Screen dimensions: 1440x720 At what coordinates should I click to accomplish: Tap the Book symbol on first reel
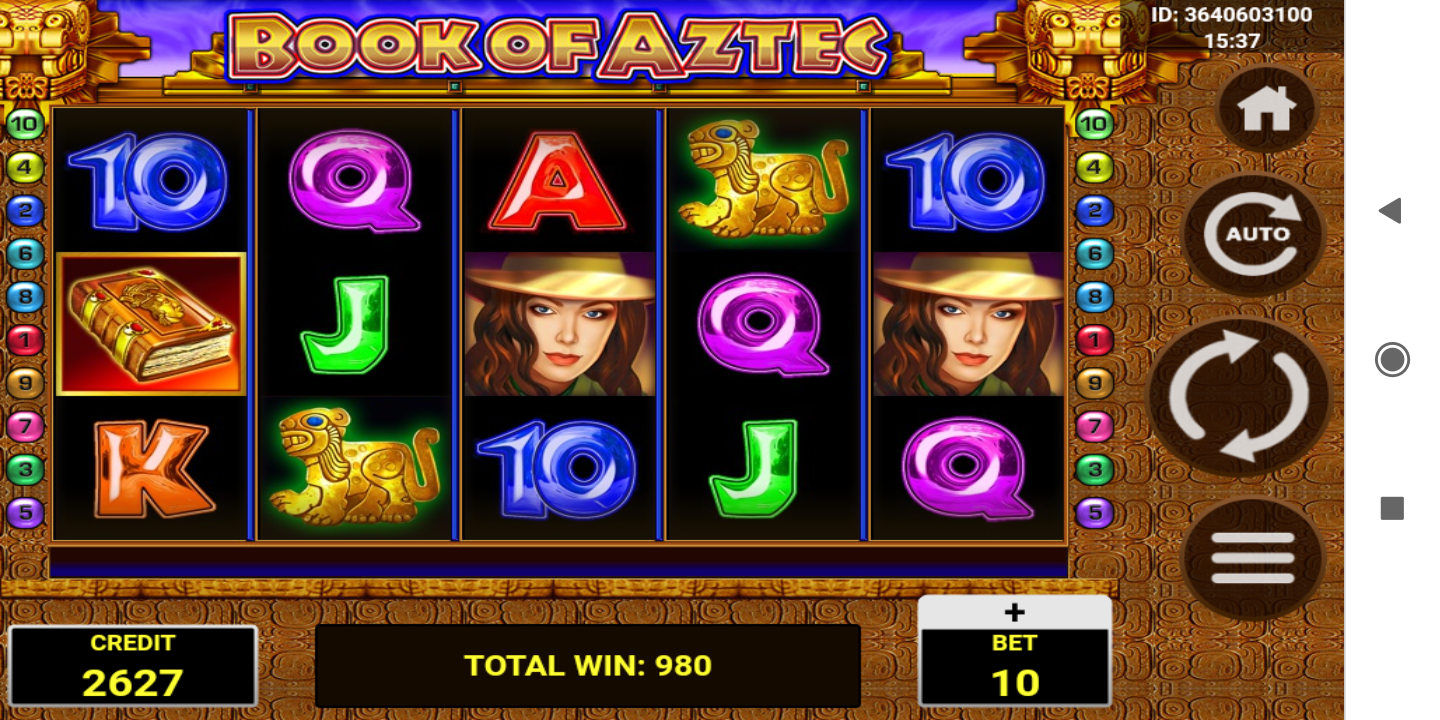[x=151, y=324]
